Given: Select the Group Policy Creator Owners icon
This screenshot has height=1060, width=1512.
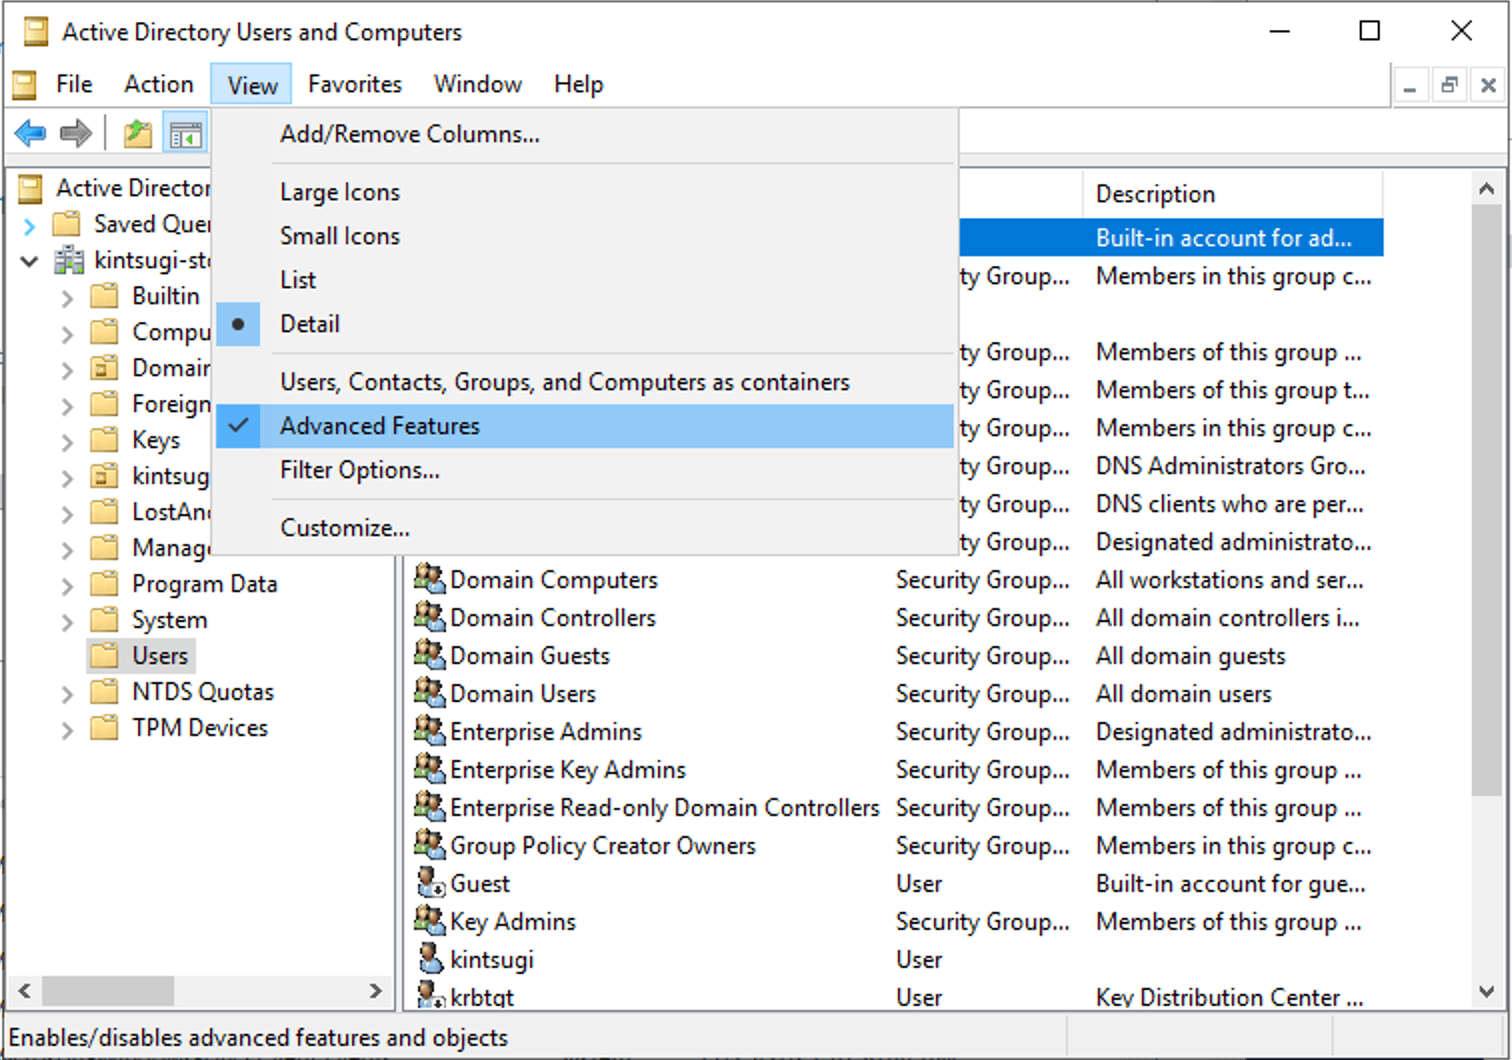Looking at the screenshot, I should 430,845.
